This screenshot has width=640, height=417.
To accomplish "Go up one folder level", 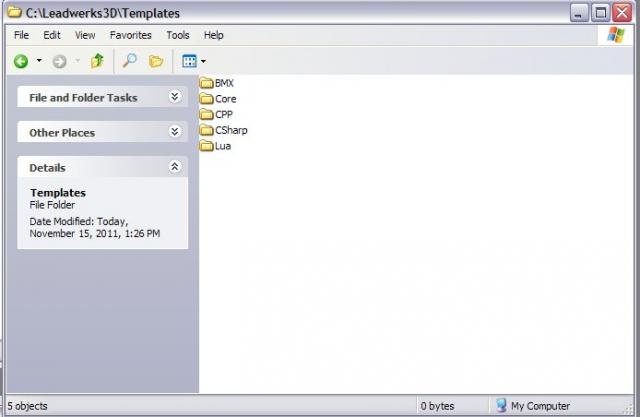I will 97,61.
